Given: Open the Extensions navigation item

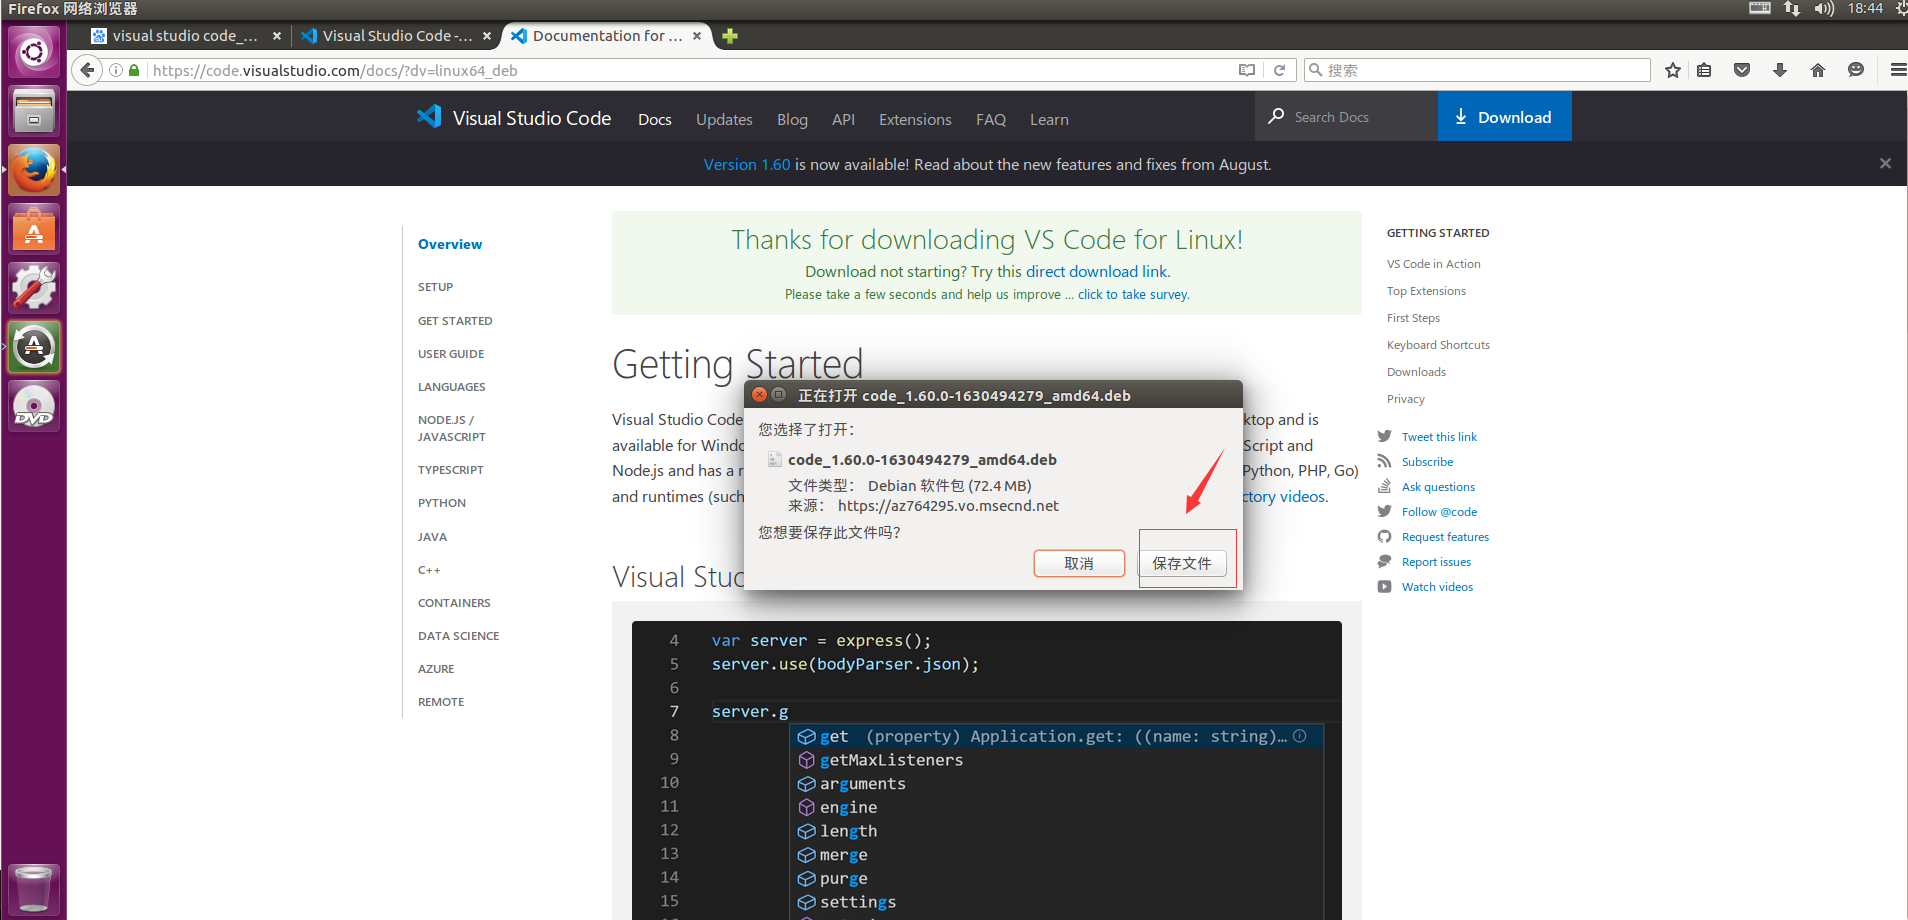Looking at the screenshot, I should (915, 119).
